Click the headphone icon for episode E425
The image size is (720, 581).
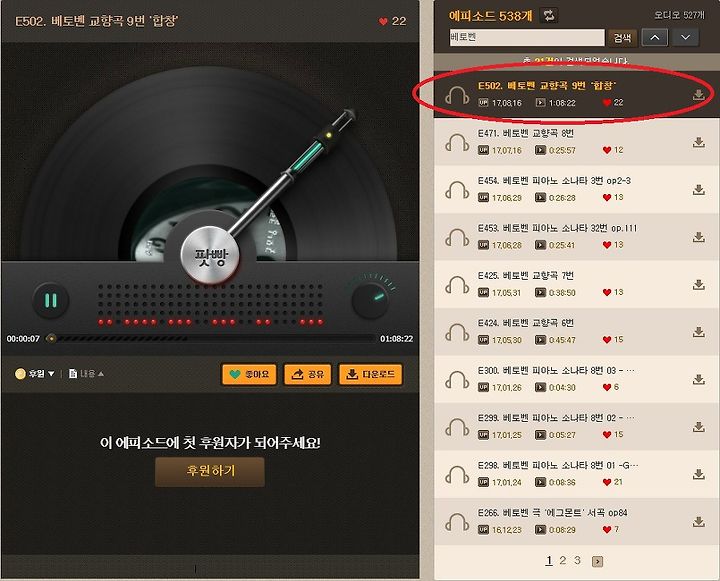[457, 285]
